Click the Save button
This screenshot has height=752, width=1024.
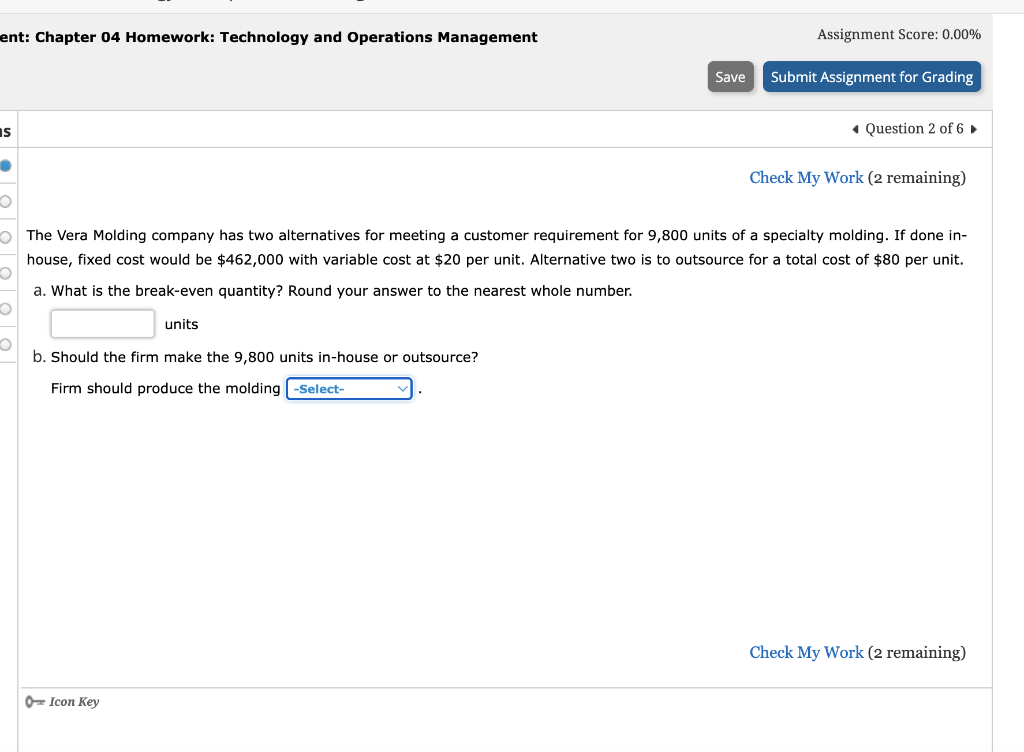(x=730, y=76)
